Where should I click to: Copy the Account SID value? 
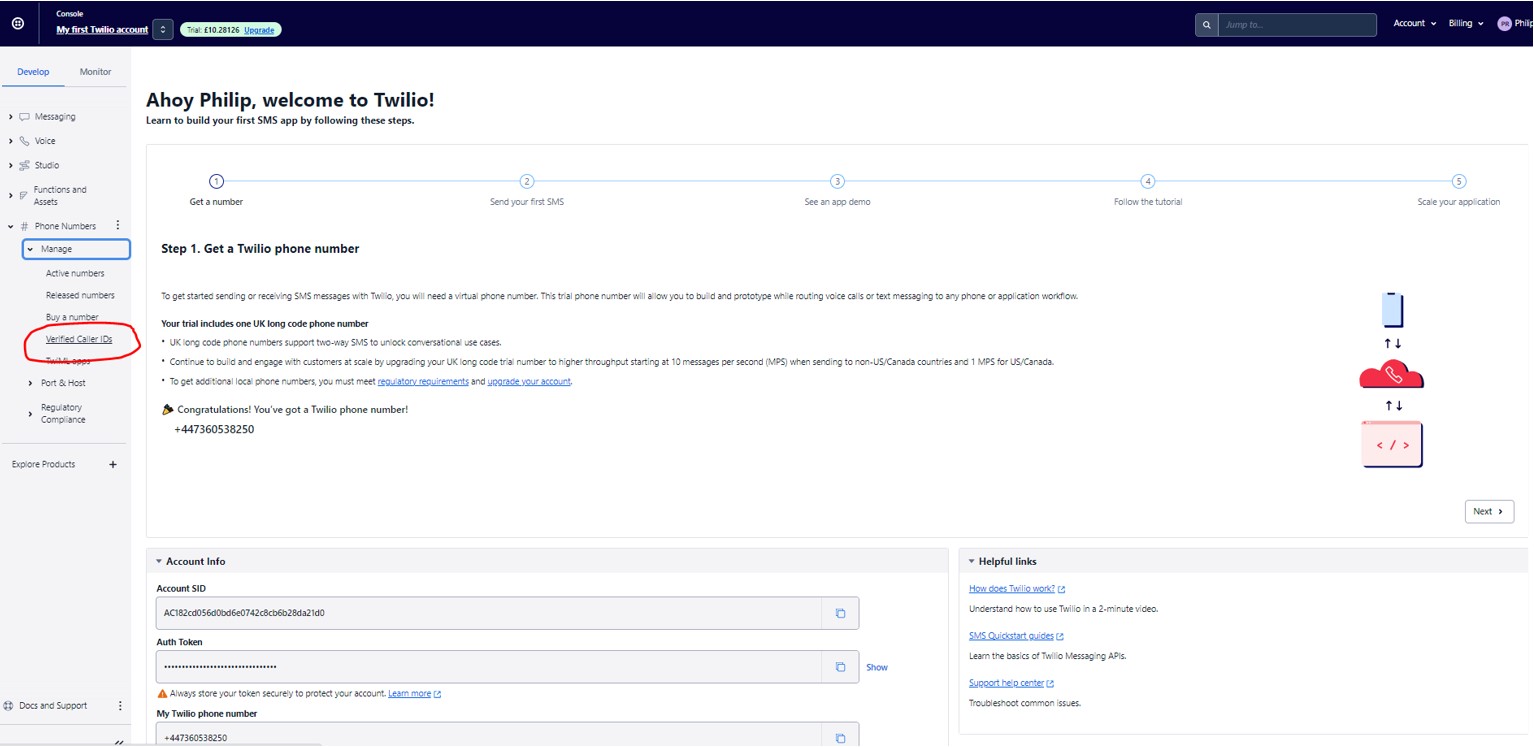840,613
